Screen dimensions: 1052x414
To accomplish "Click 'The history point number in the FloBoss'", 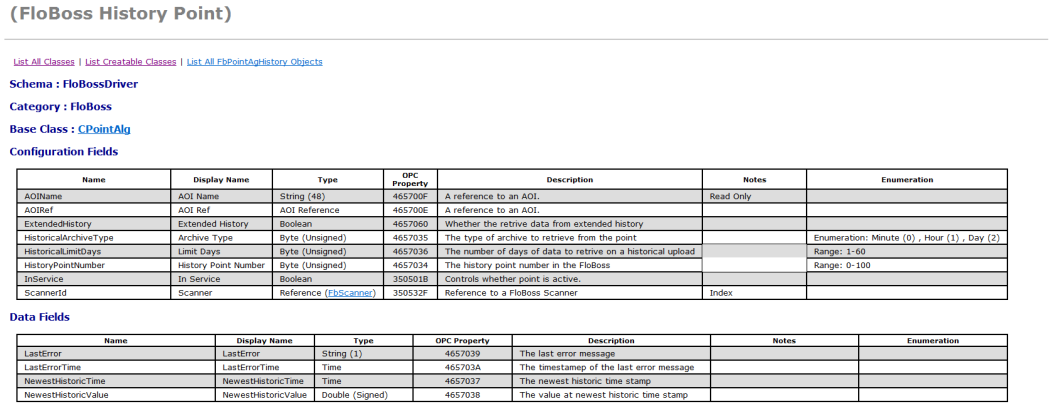I will pyautogui.click(x=570, y=265).
